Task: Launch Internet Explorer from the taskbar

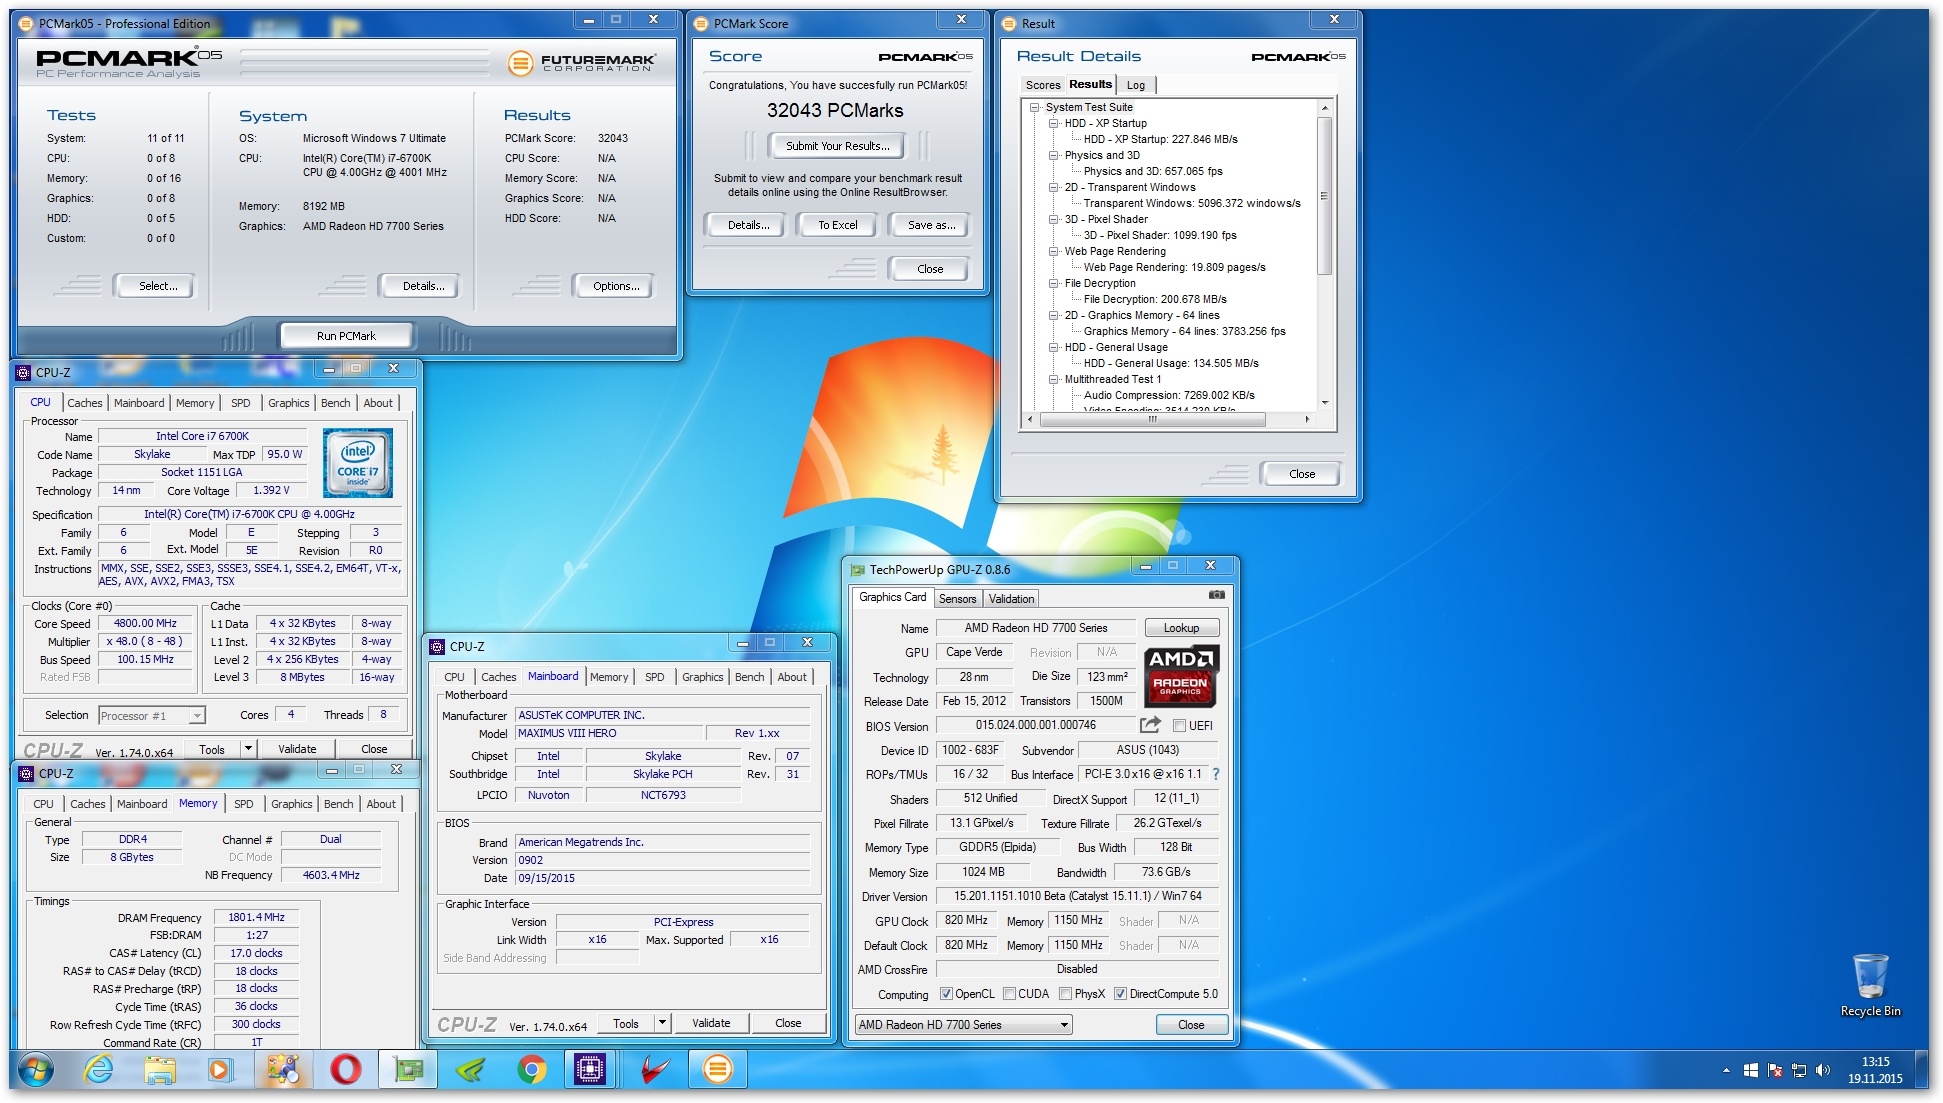Action: 98,1070
